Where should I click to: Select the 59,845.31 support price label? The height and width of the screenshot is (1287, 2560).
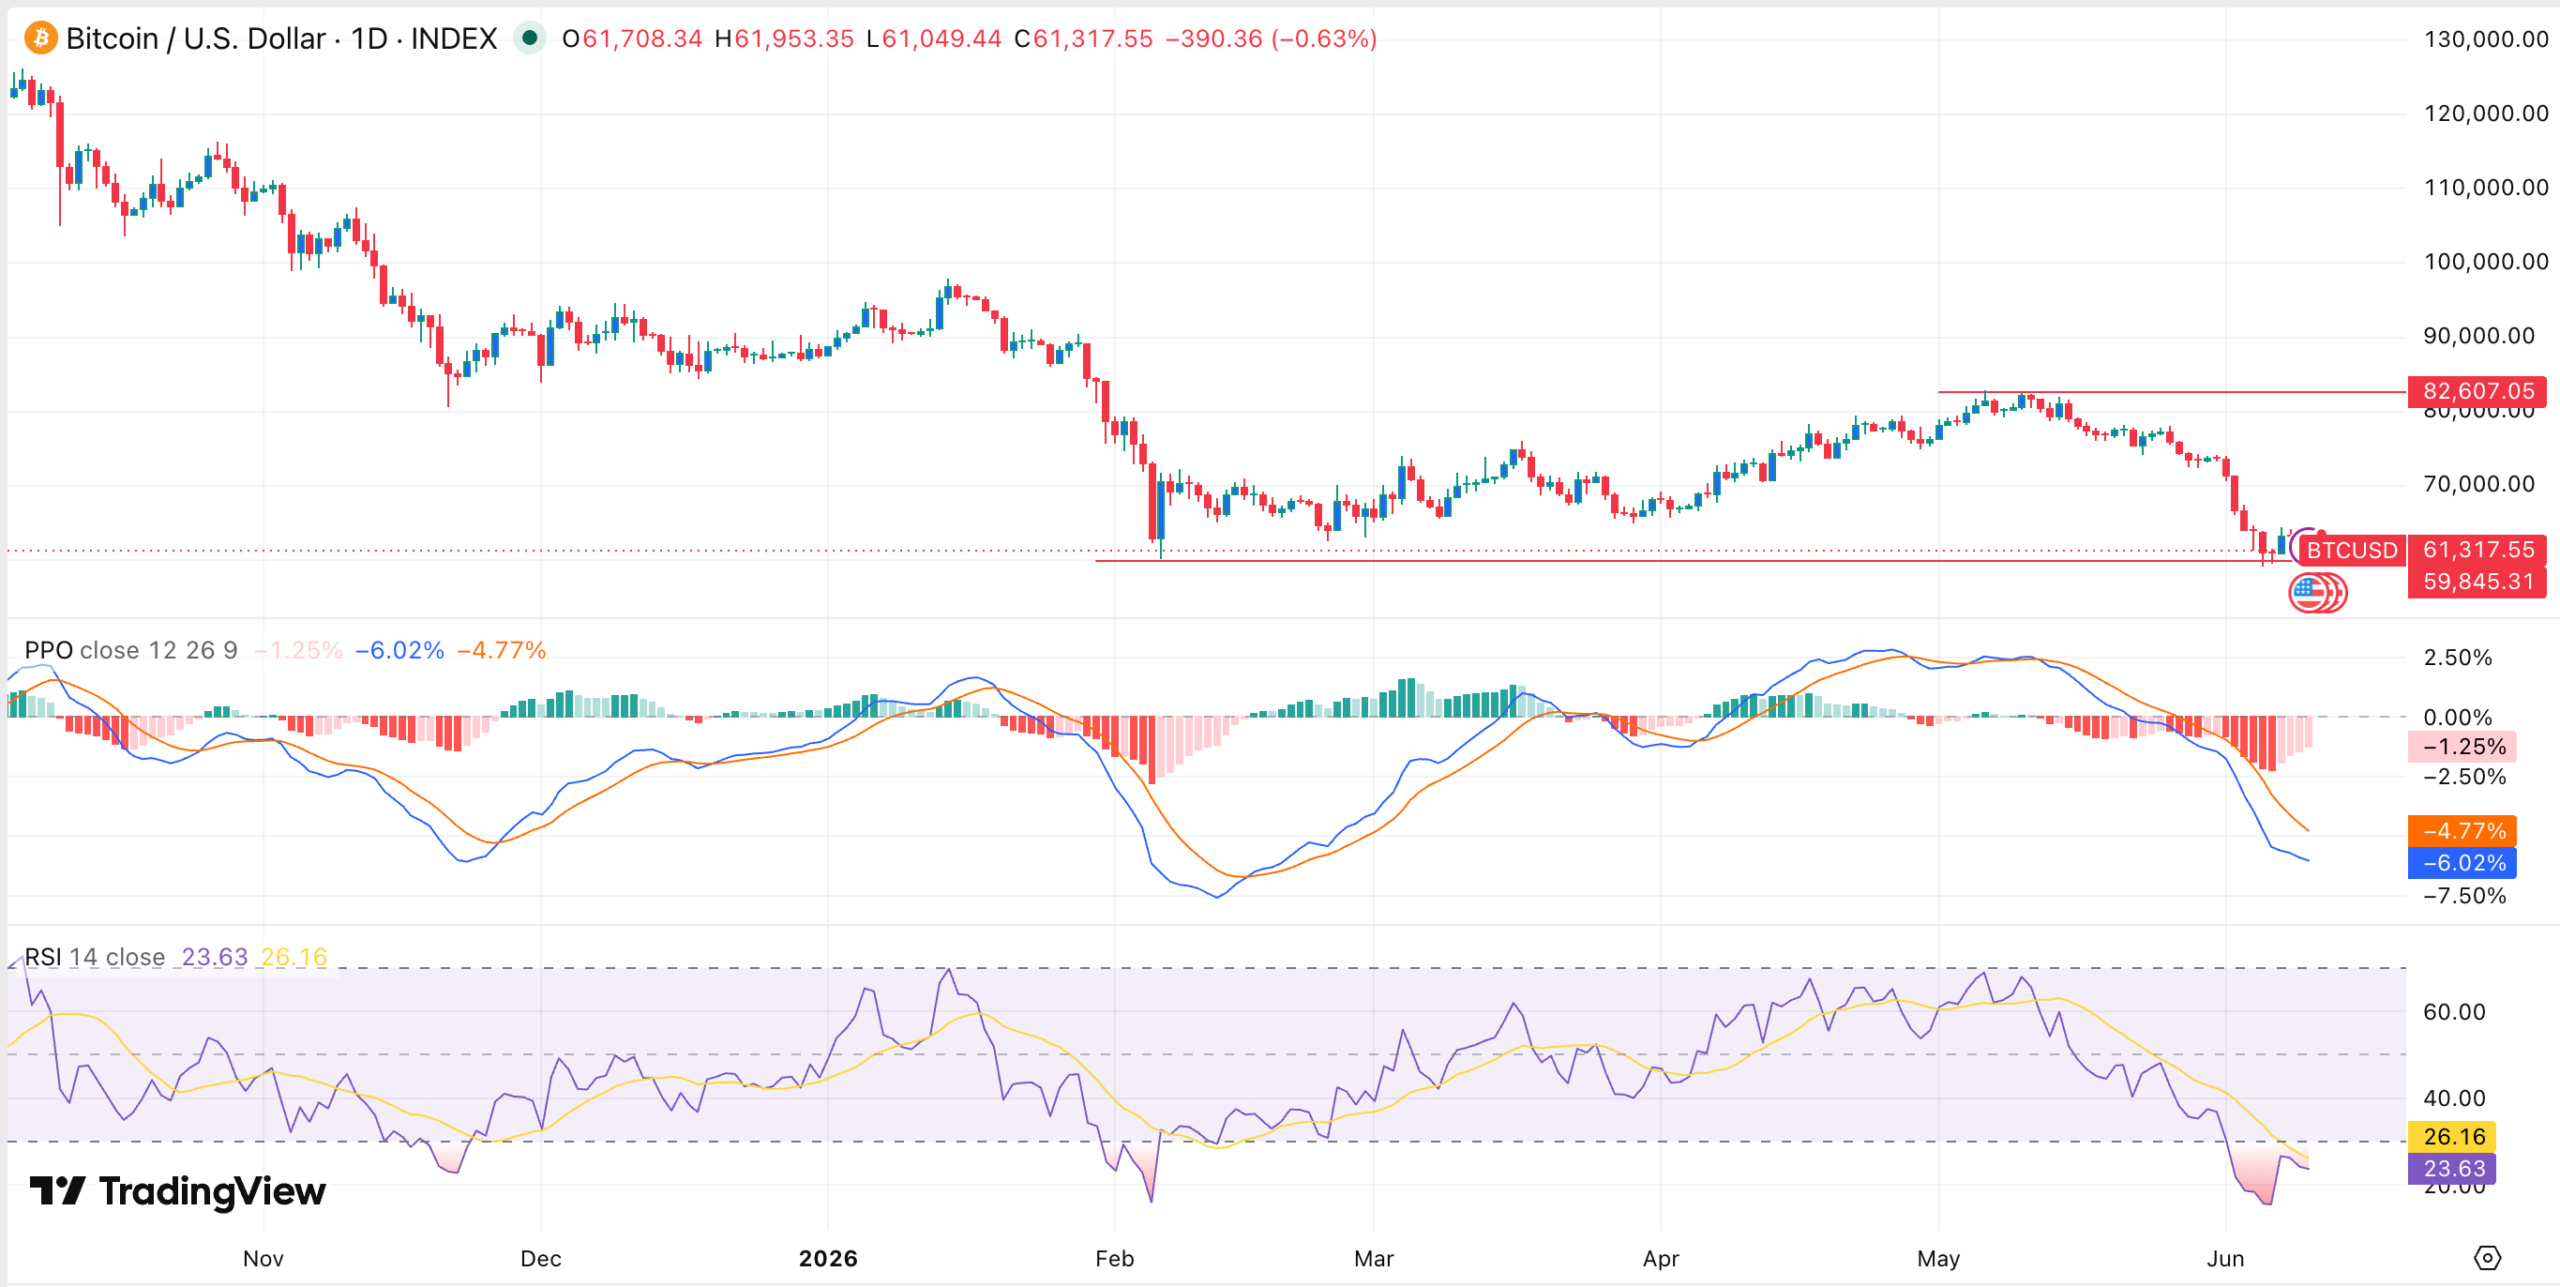tap(2478, 581)
